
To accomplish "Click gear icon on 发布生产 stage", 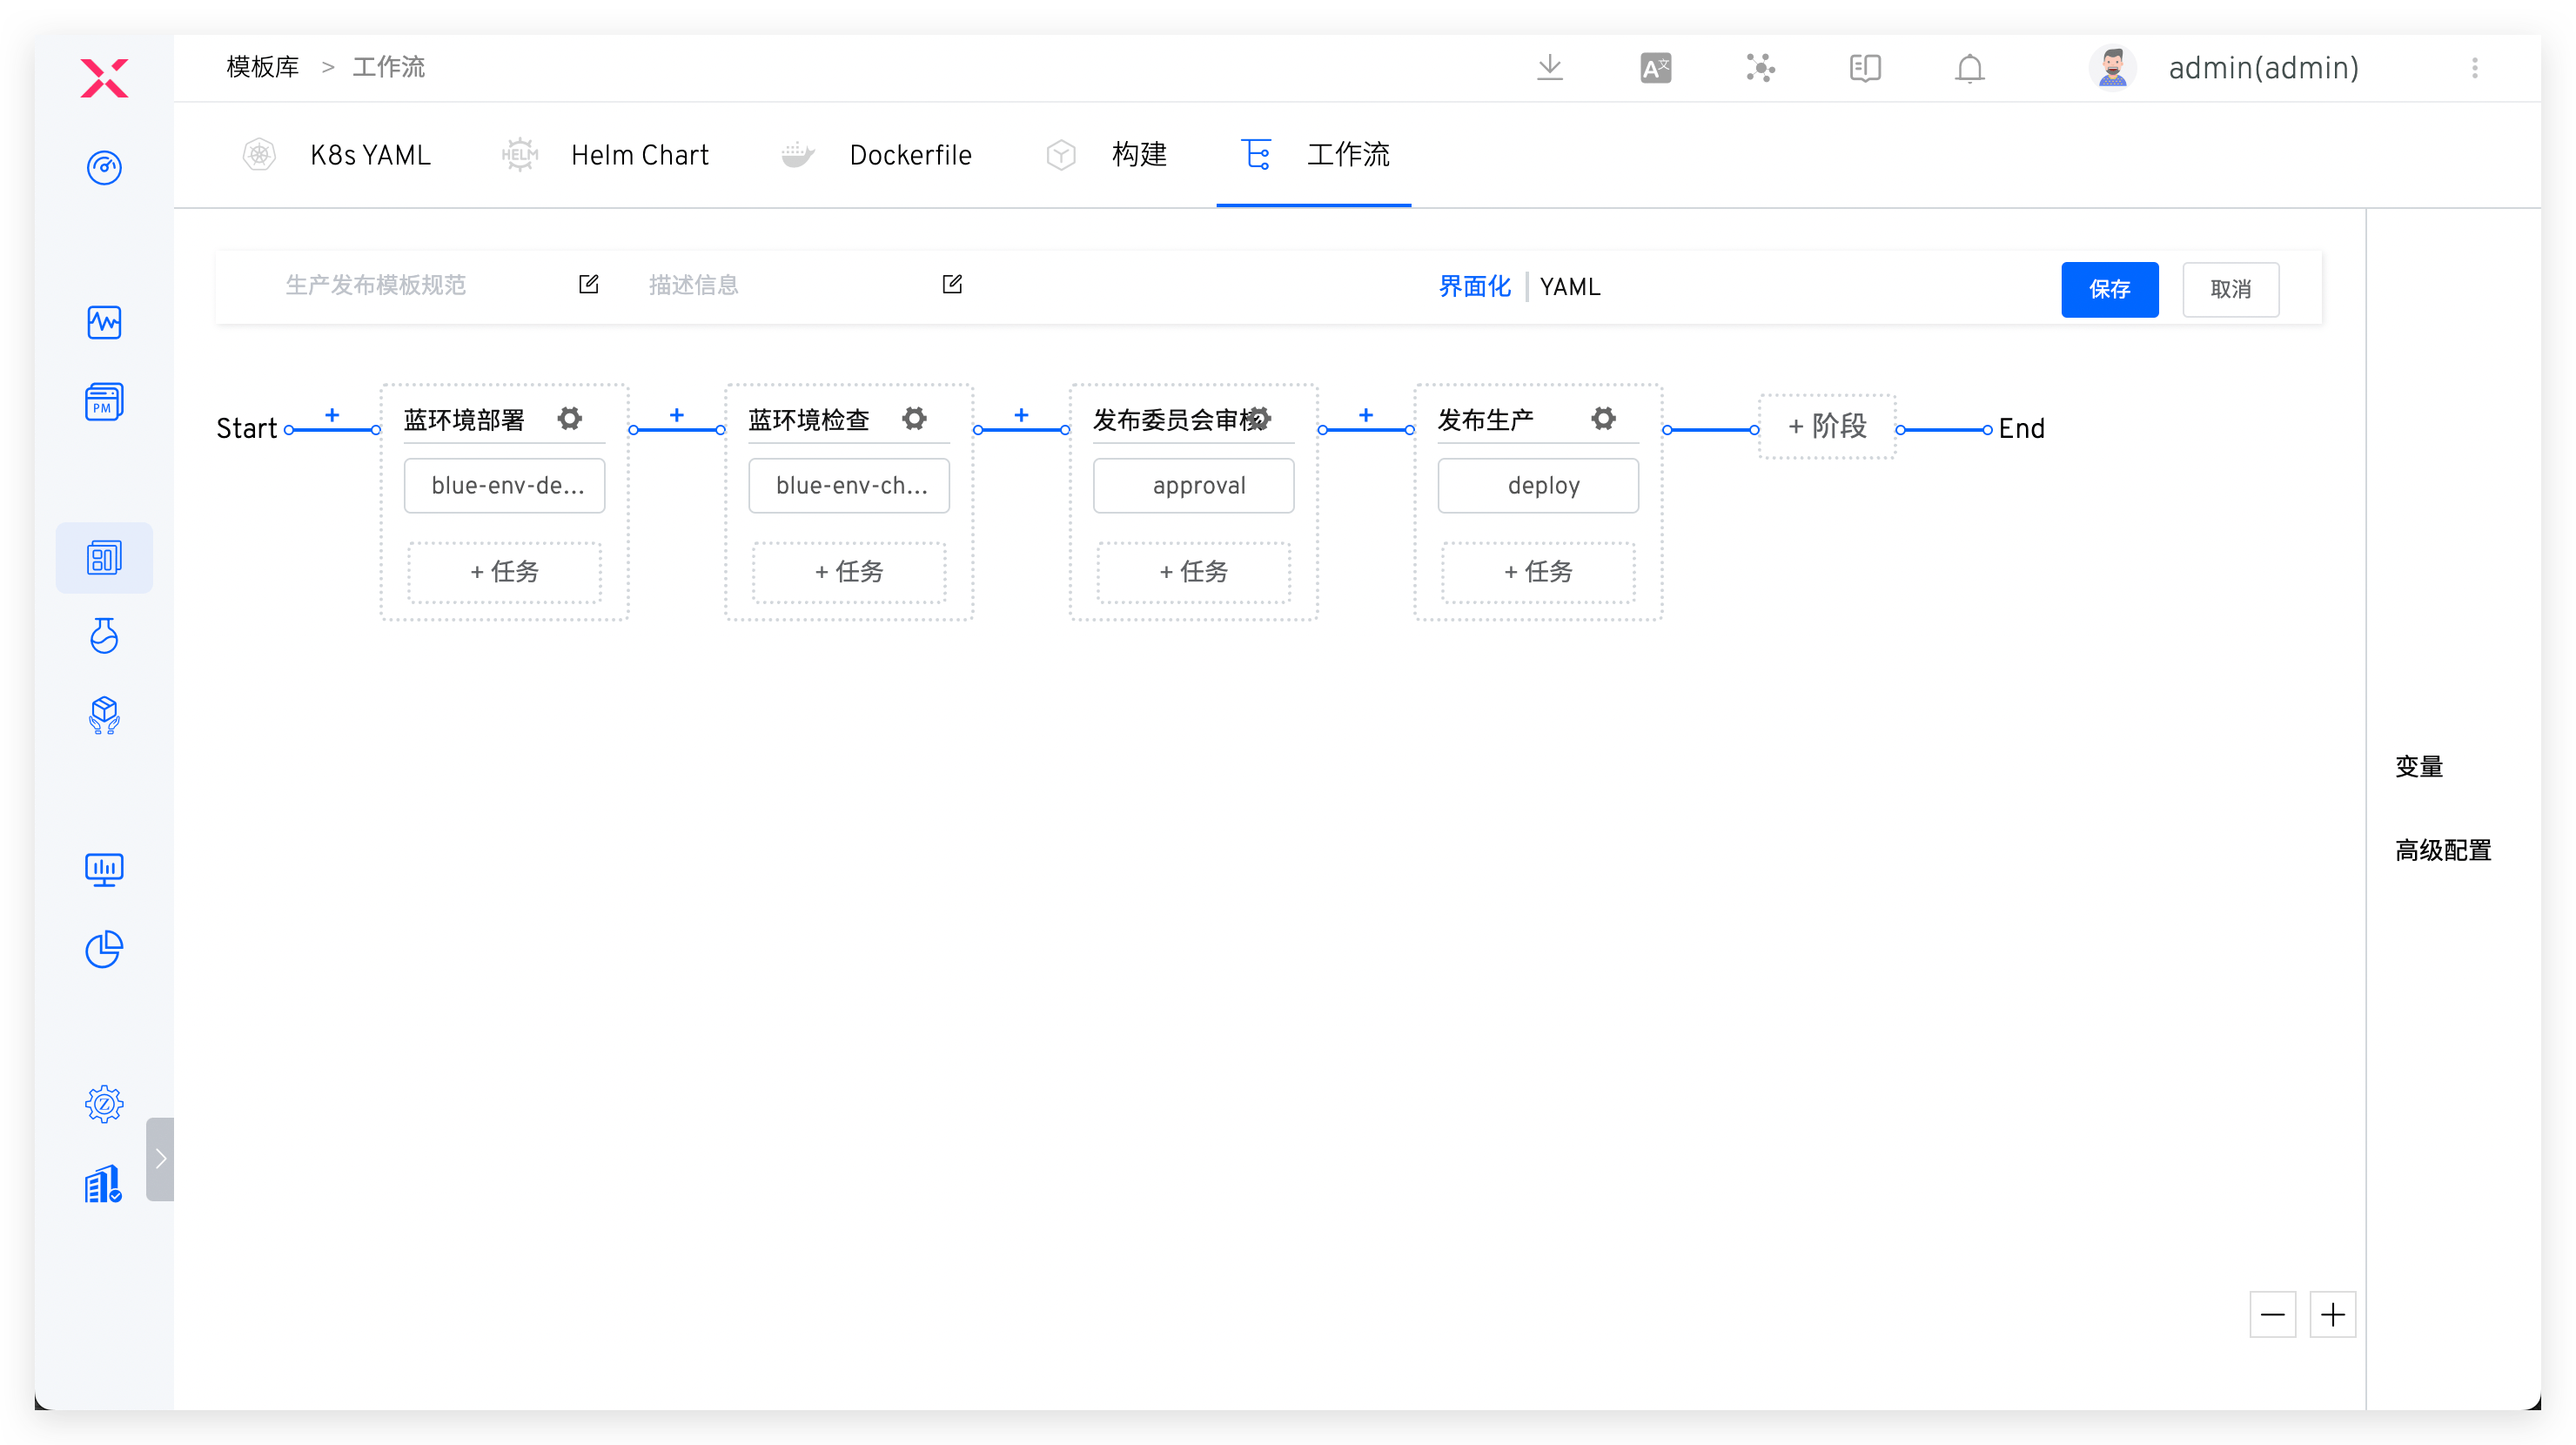I will [1603, 418].
